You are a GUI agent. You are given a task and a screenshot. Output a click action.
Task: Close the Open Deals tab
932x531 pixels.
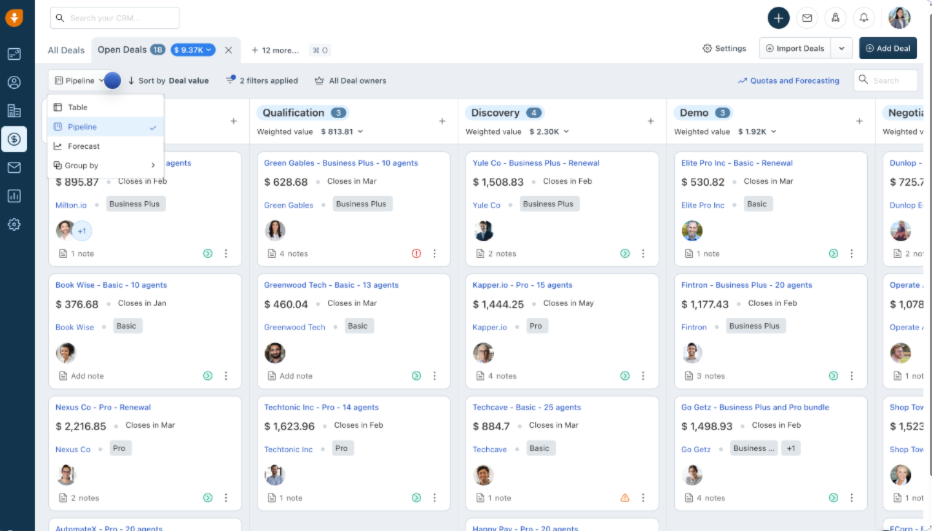[228, 50]
